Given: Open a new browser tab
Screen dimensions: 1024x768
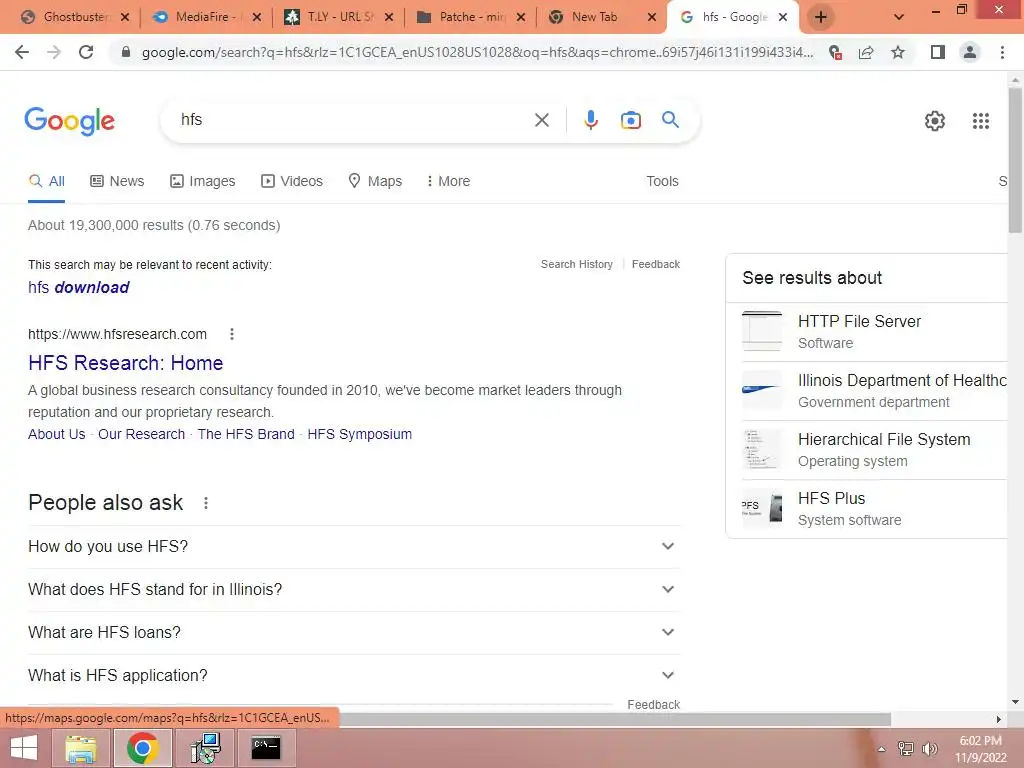Looking at the screenshot, I should (821, 17).
